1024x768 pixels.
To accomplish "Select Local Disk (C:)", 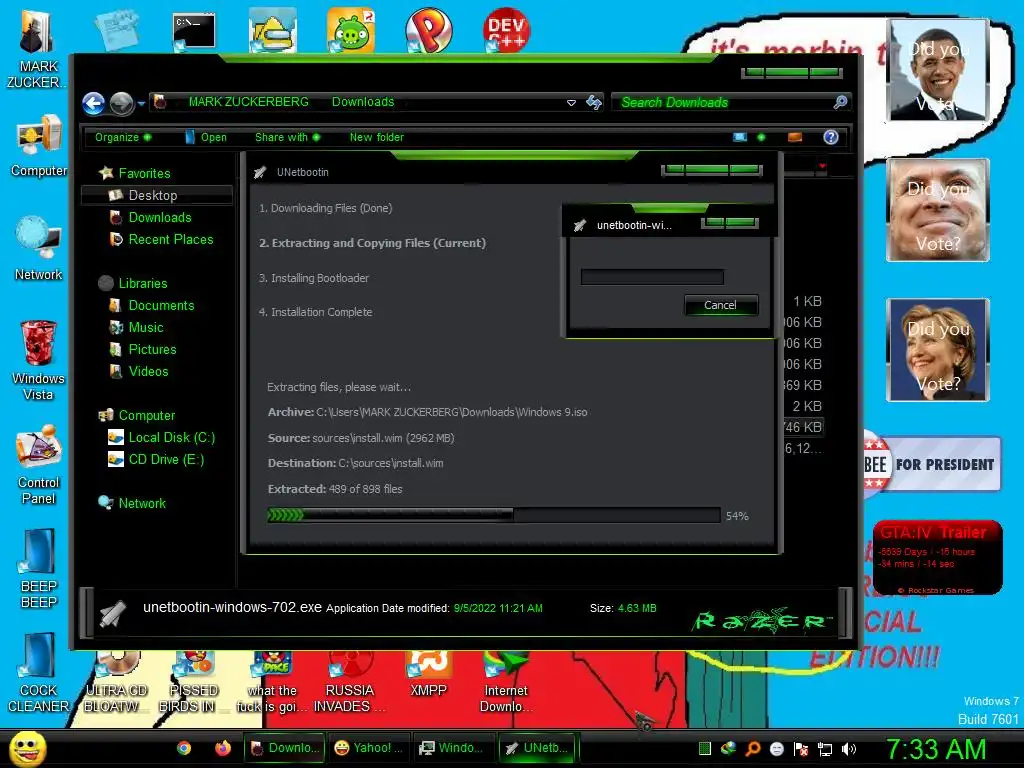I will (162, 438).
